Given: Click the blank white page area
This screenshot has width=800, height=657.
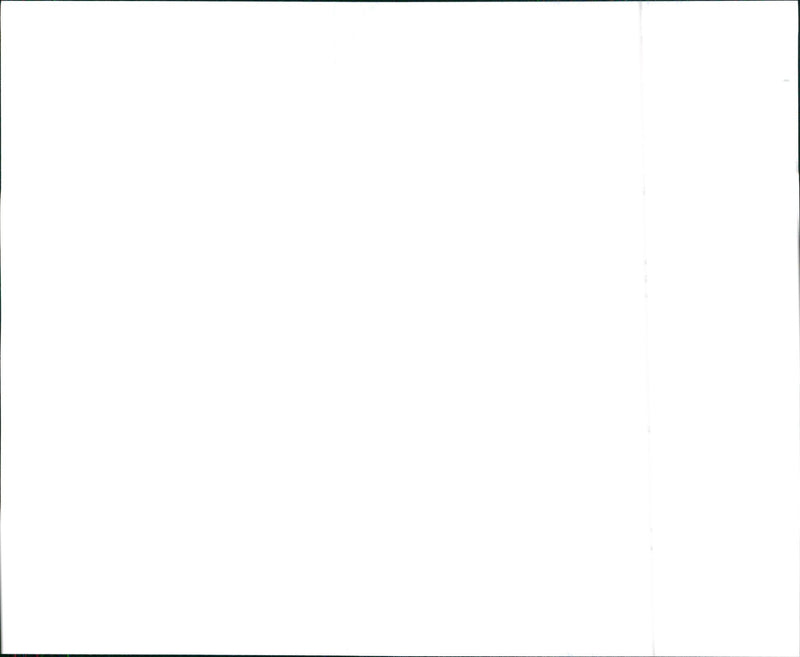Looking at the screenshot, I should click(x=321, y=328).
